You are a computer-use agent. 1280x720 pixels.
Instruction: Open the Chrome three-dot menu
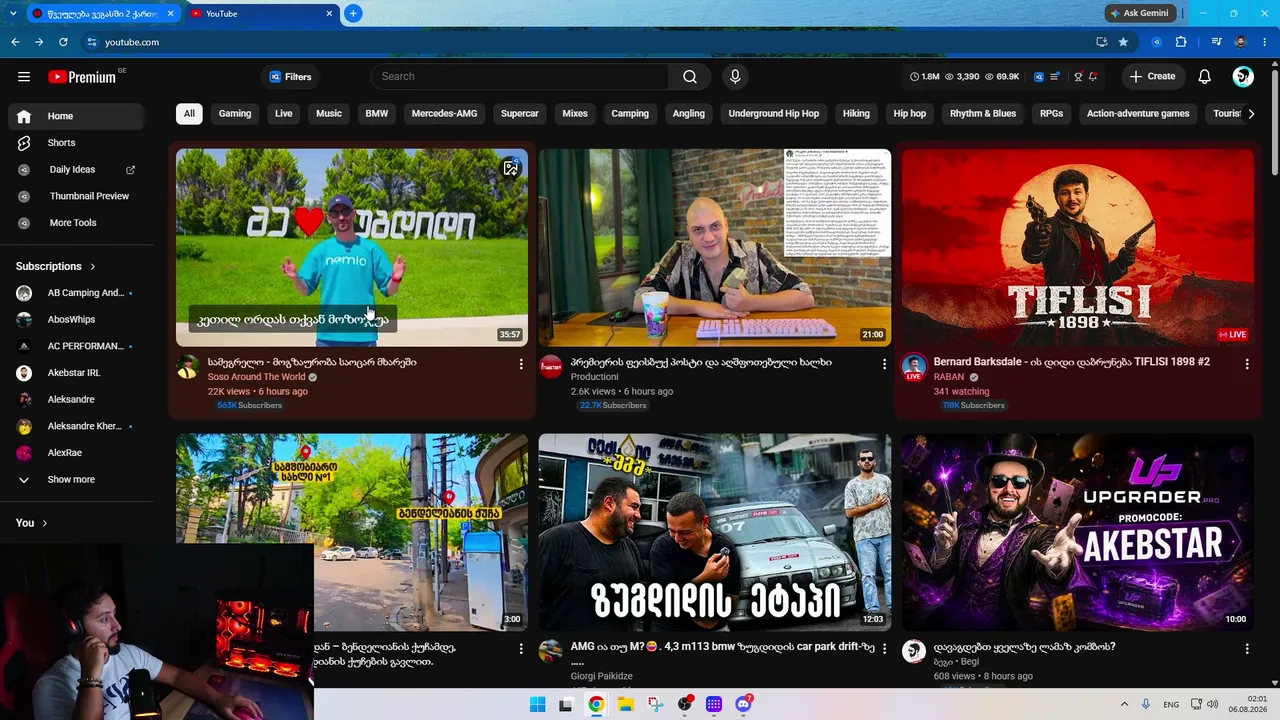coord(1266,42)
